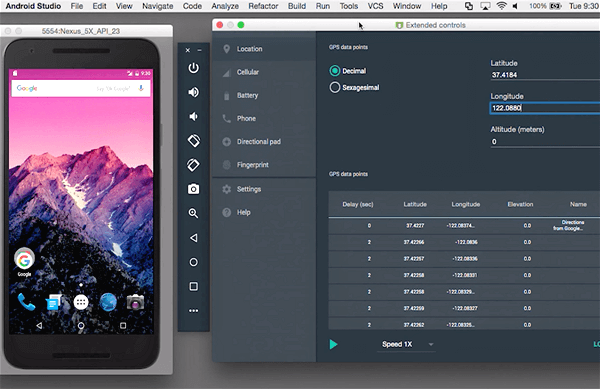Click the Latitude input field
The image size is (600, 389).
coord(545,75)
